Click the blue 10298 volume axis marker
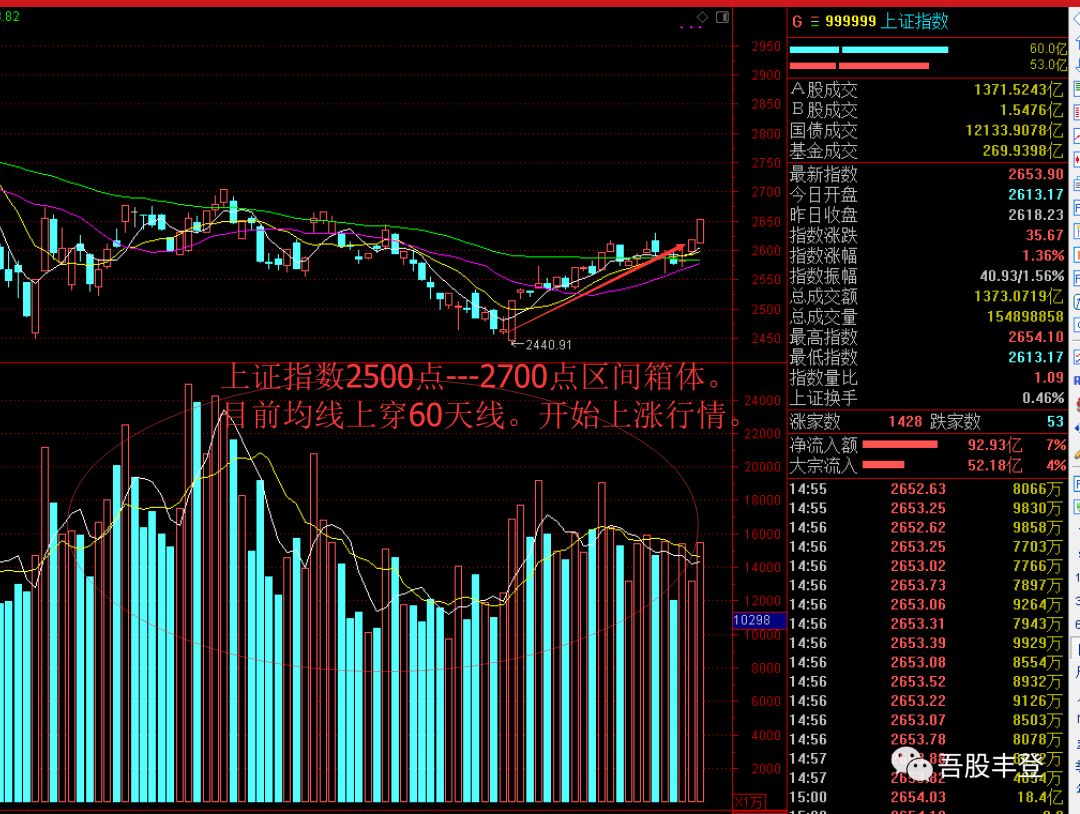1080x814 pixels. pos(751,620)
